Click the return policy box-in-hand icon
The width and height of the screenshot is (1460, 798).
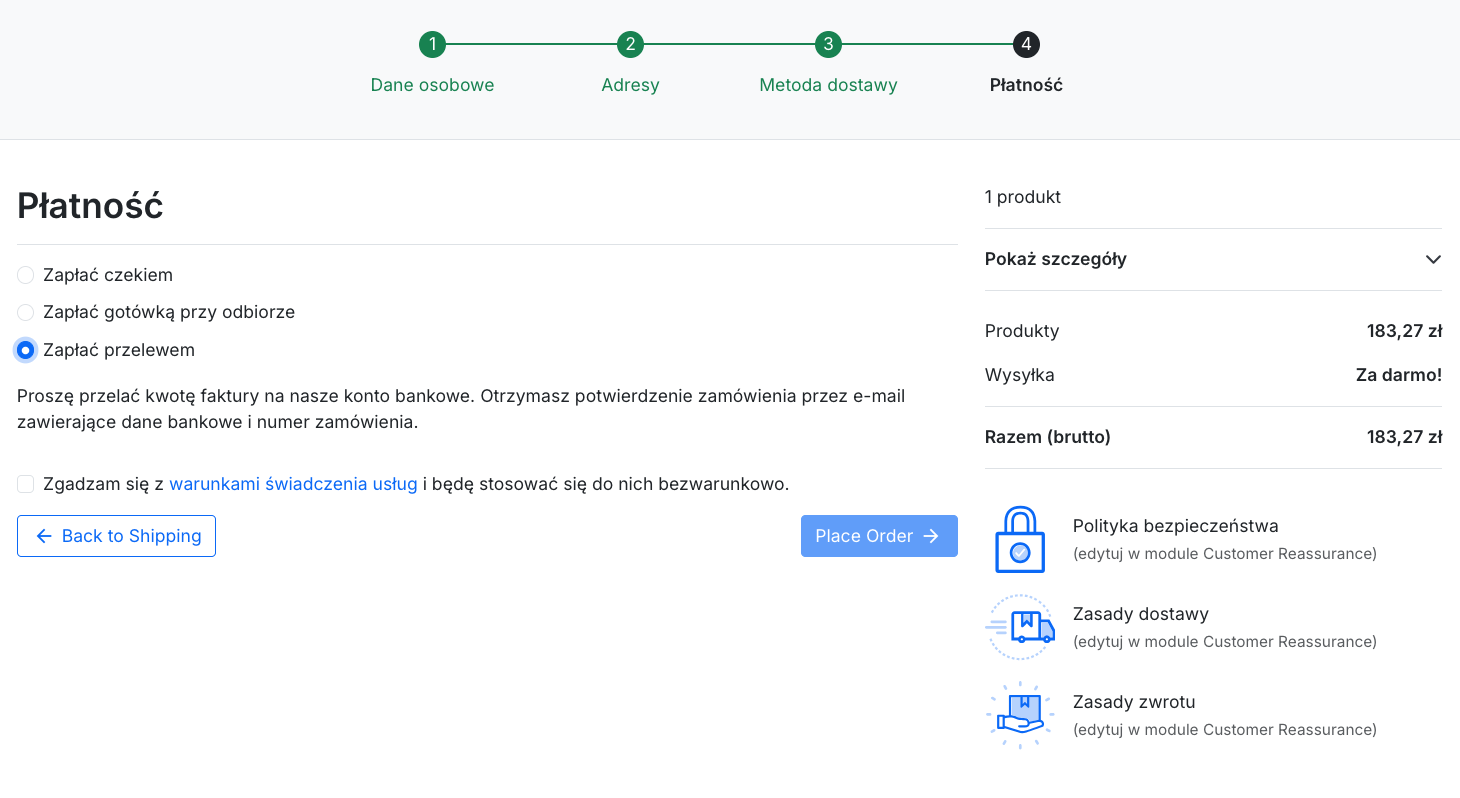tap(1020, 715)
